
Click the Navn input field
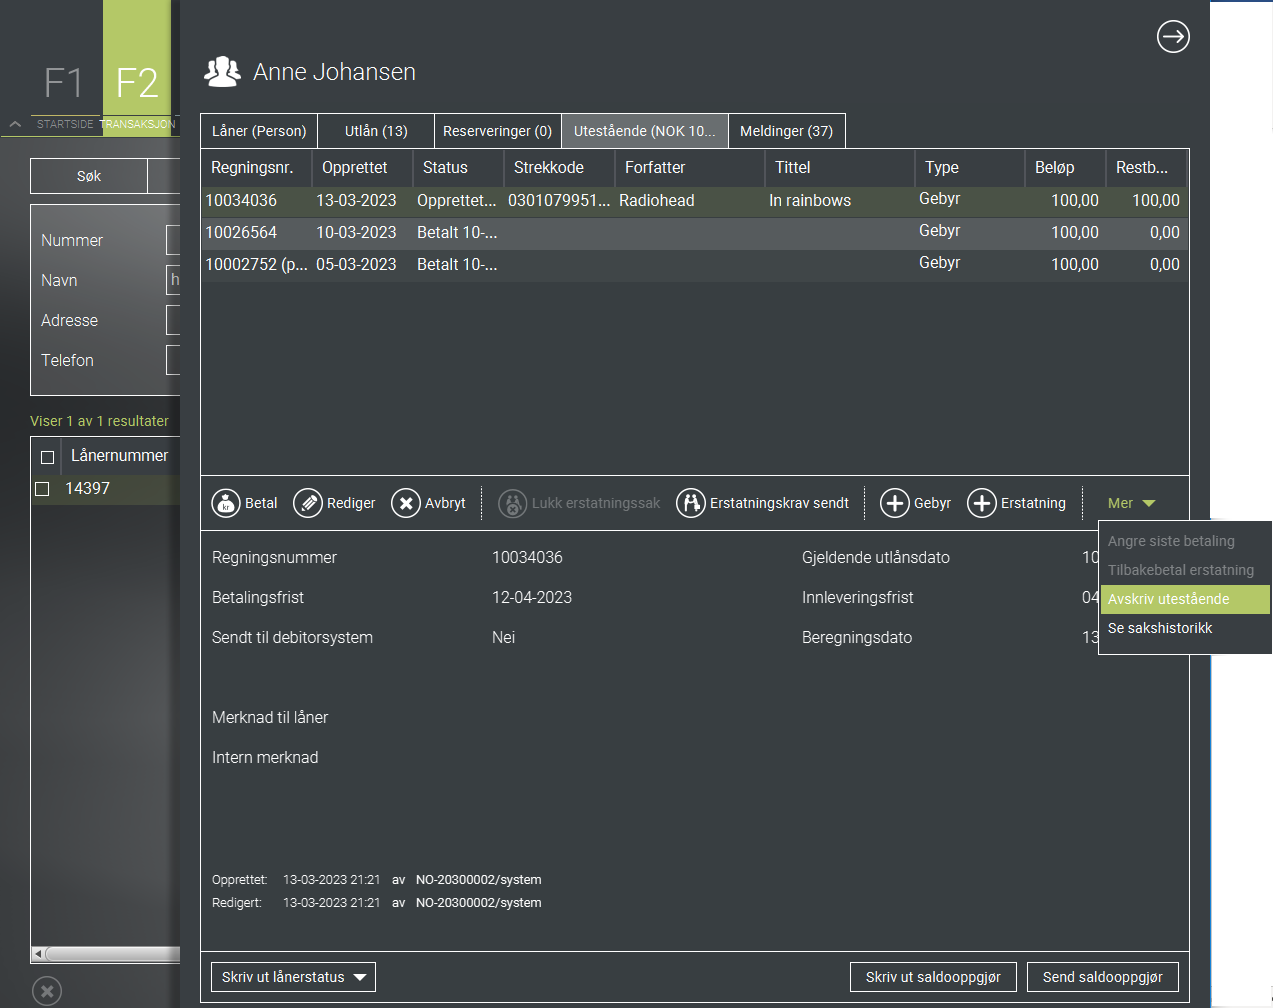pos(173,280)
